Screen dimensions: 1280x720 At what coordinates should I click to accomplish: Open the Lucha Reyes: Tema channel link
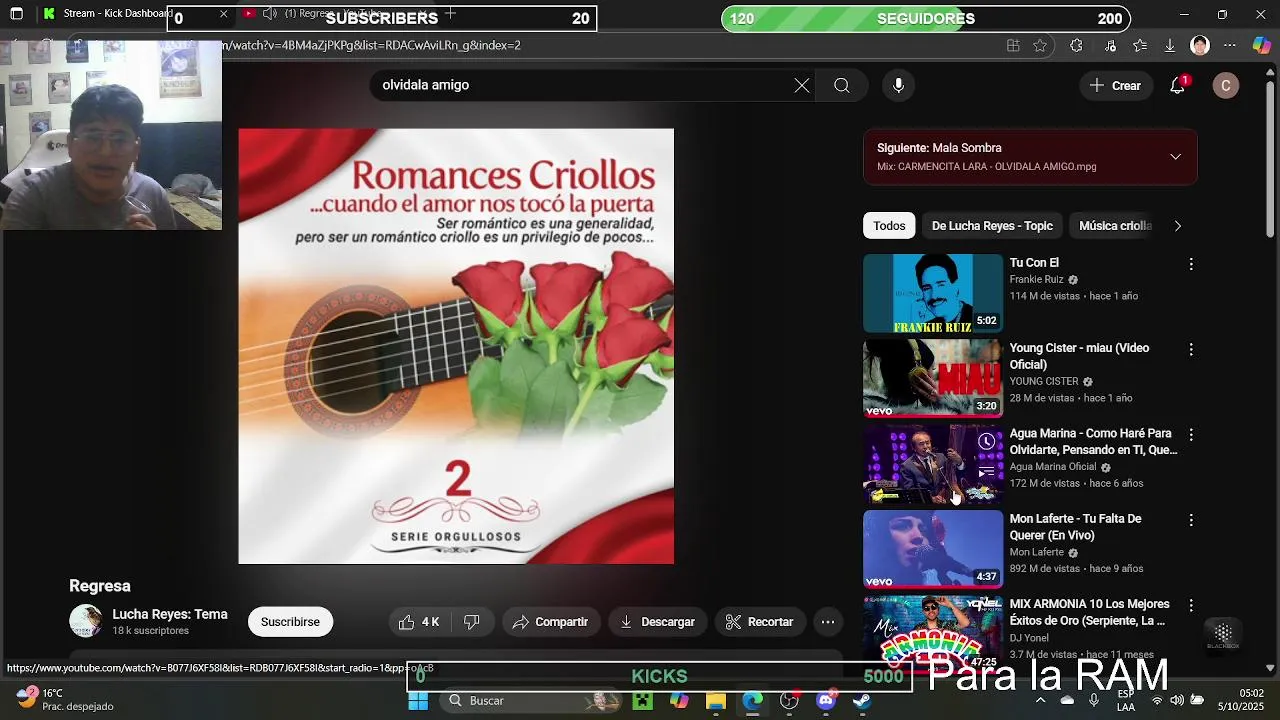click(x=170, y=614)
